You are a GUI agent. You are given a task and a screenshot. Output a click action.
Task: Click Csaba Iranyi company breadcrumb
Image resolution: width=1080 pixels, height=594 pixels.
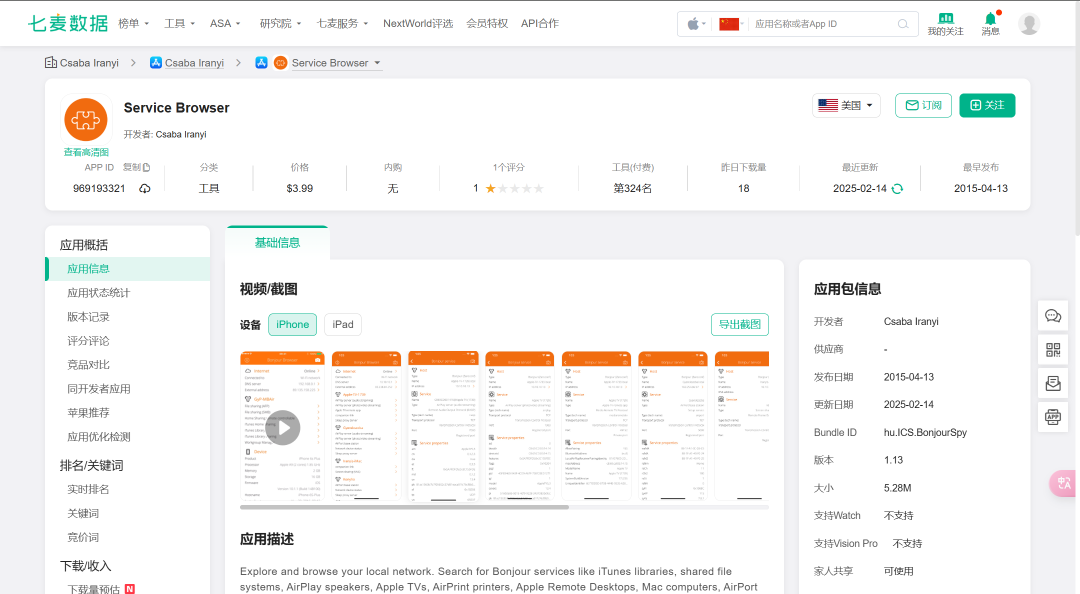(x=82, y=63)
